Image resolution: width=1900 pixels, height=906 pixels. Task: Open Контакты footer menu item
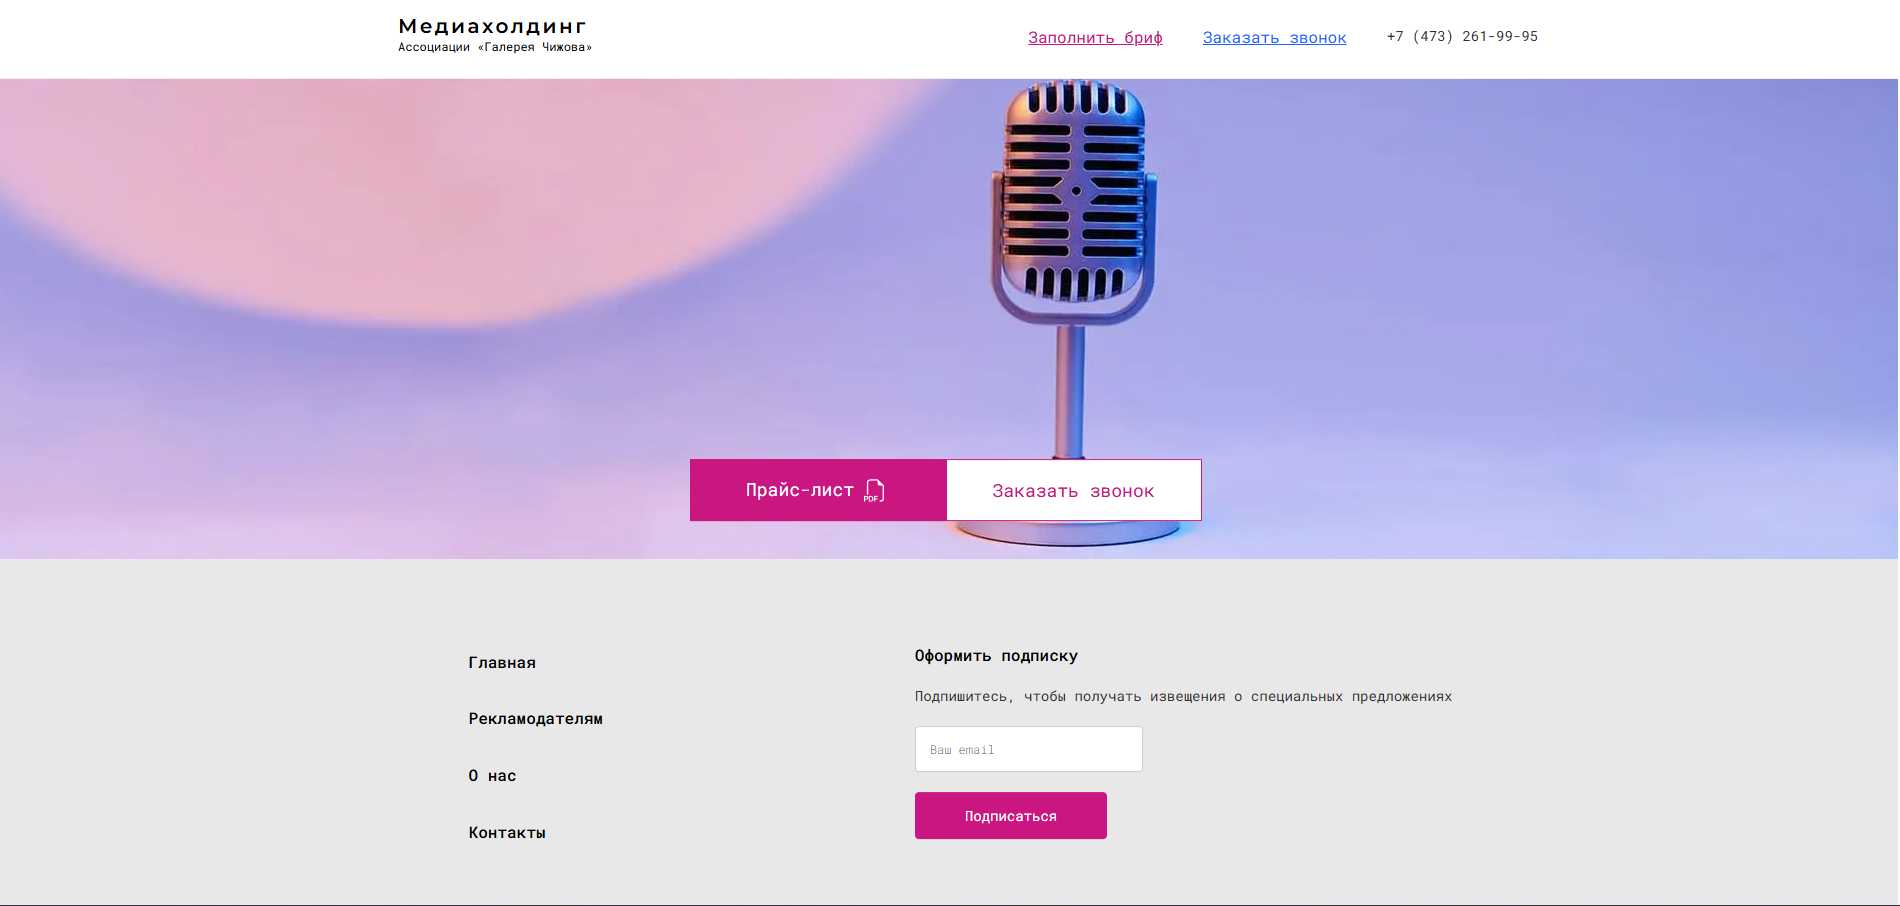click(x=507, y=833)
